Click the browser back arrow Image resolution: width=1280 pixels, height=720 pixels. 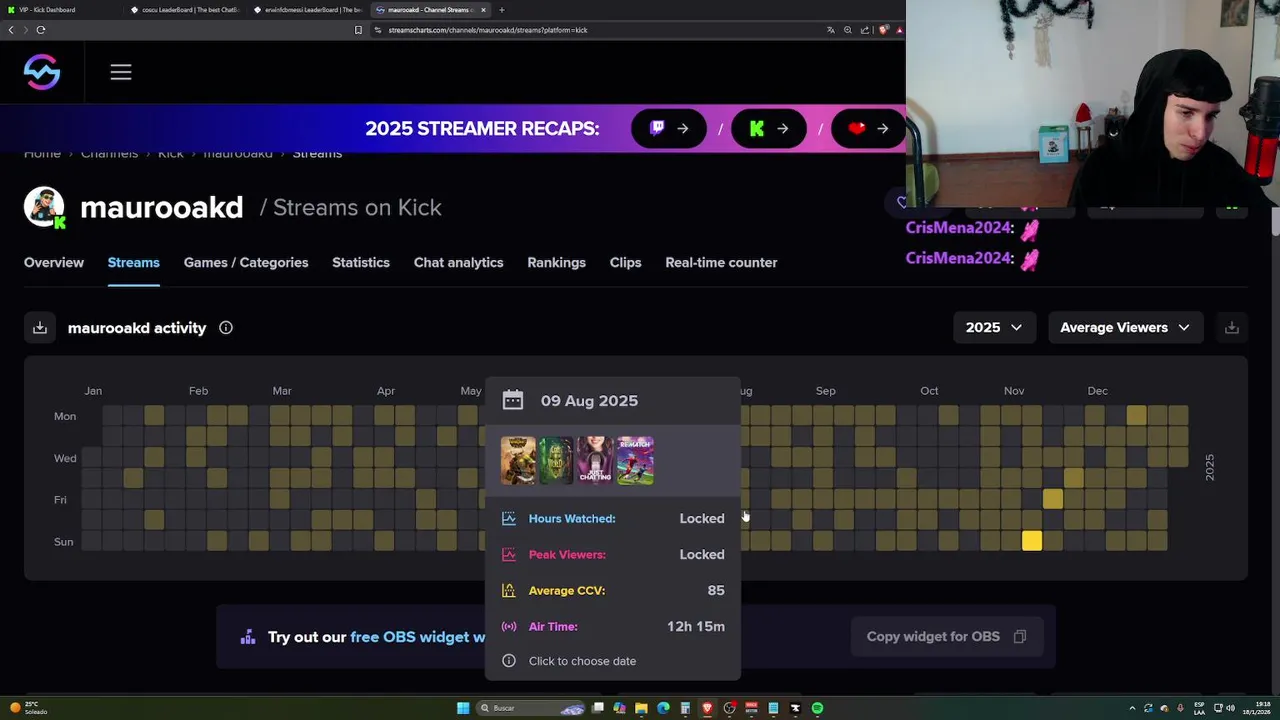11,30
